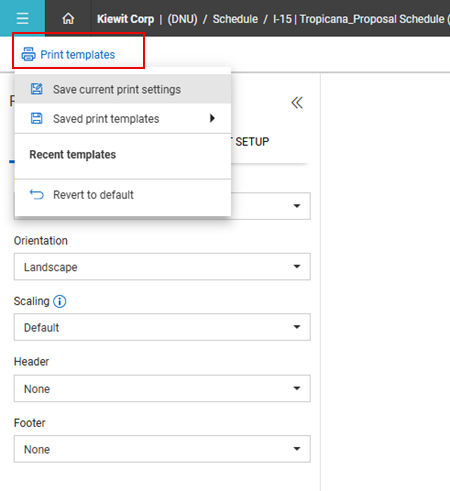The image size is (450, 491).
Task: Open the Scaling Default dropdown
Action: point(162,327)
